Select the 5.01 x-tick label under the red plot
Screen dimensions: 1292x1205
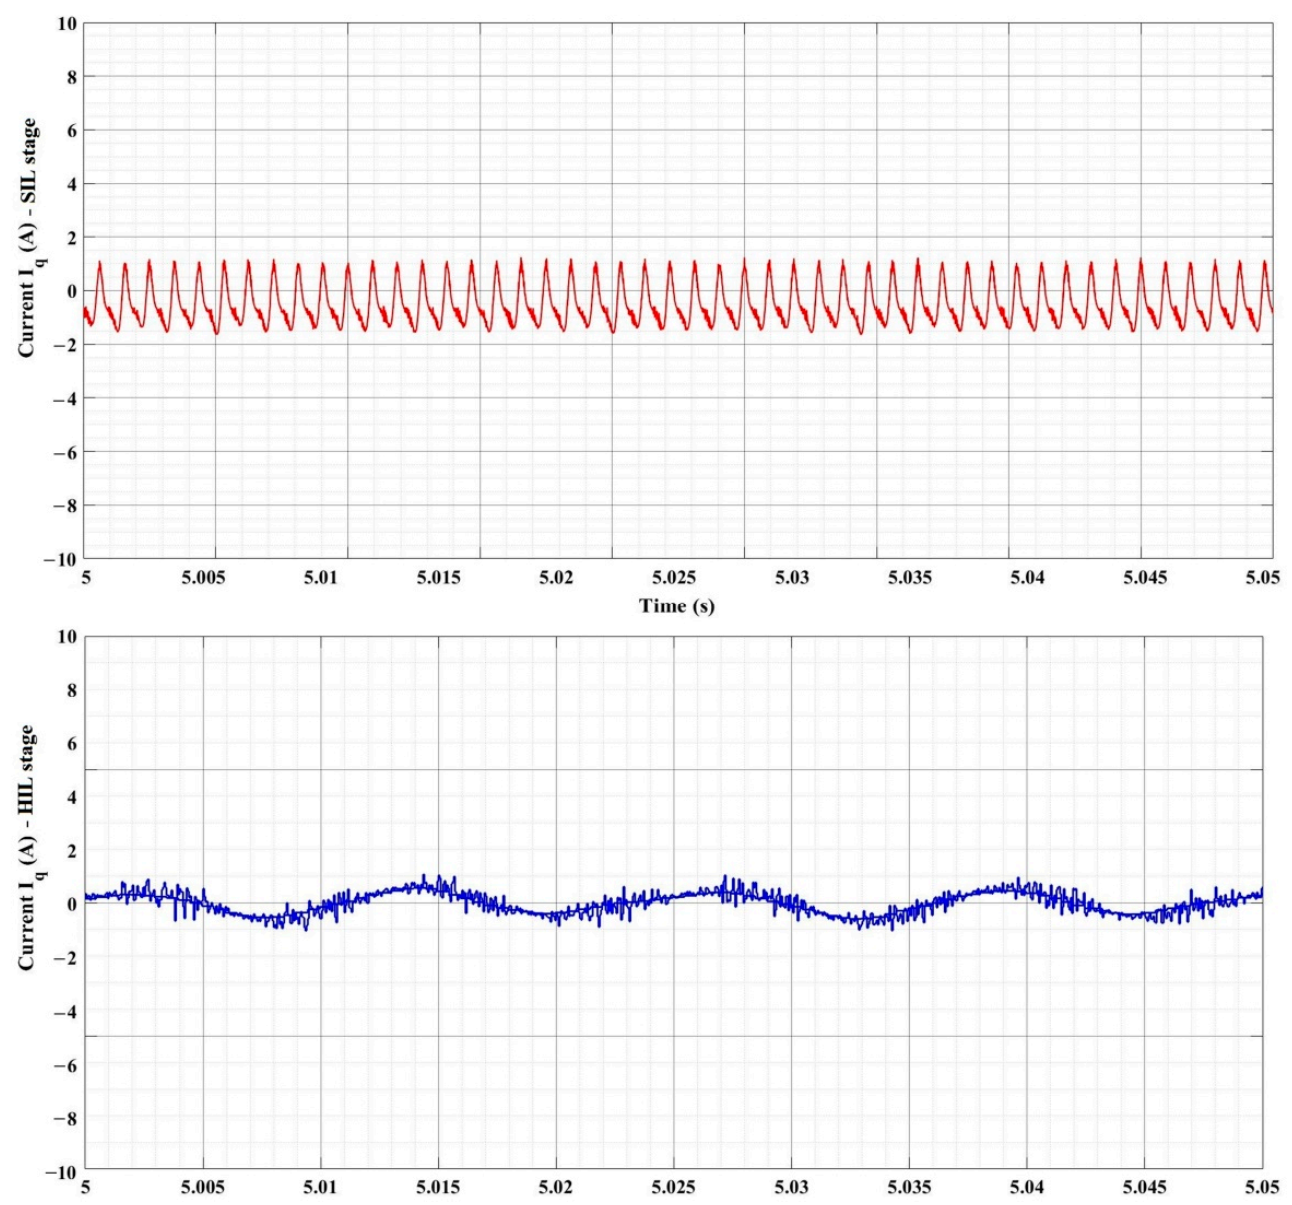click(x=347, y=578)
